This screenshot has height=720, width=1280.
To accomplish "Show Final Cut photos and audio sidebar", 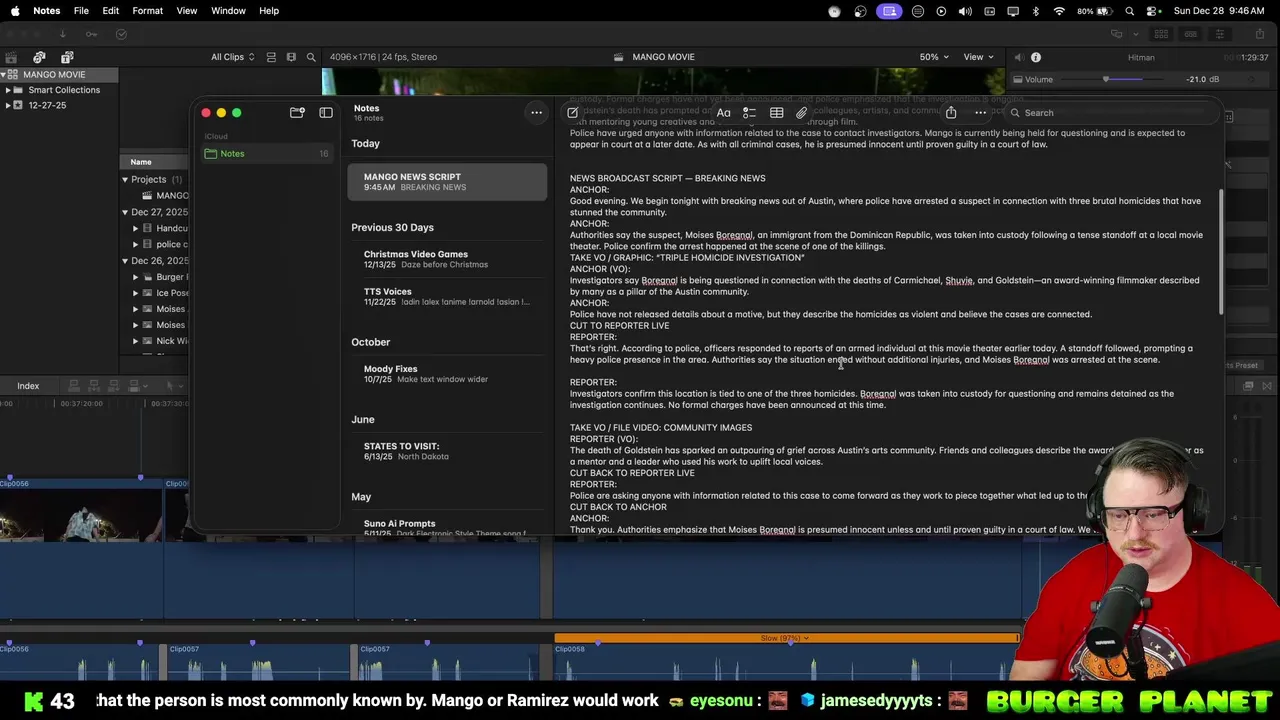I will (39, 57).
